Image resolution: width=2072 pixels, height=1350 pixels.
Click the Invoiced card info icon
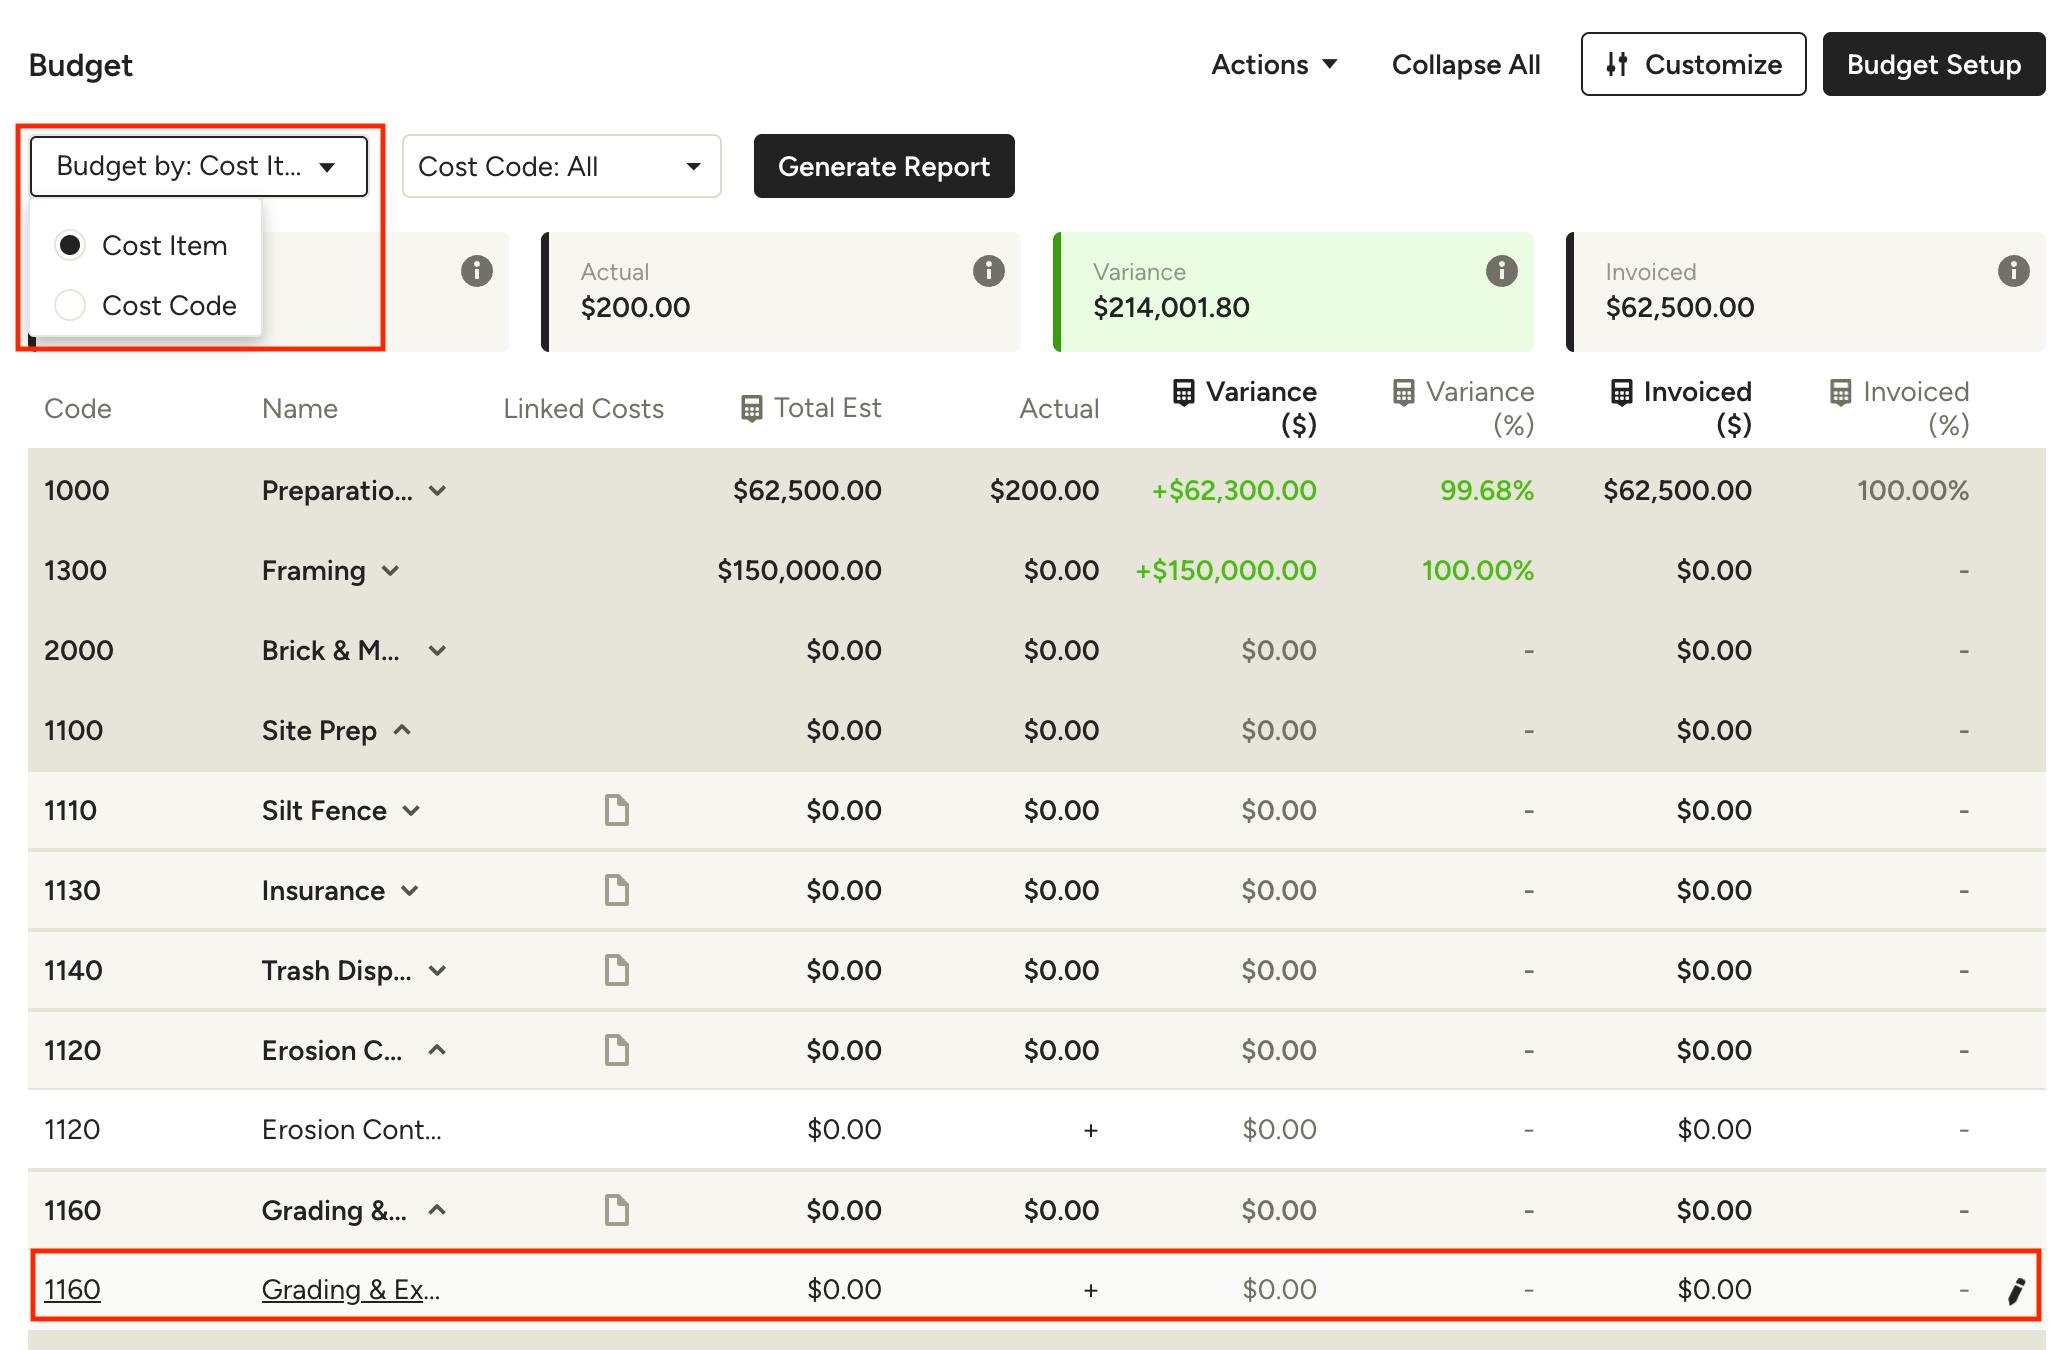click(x=2013, y=271)
